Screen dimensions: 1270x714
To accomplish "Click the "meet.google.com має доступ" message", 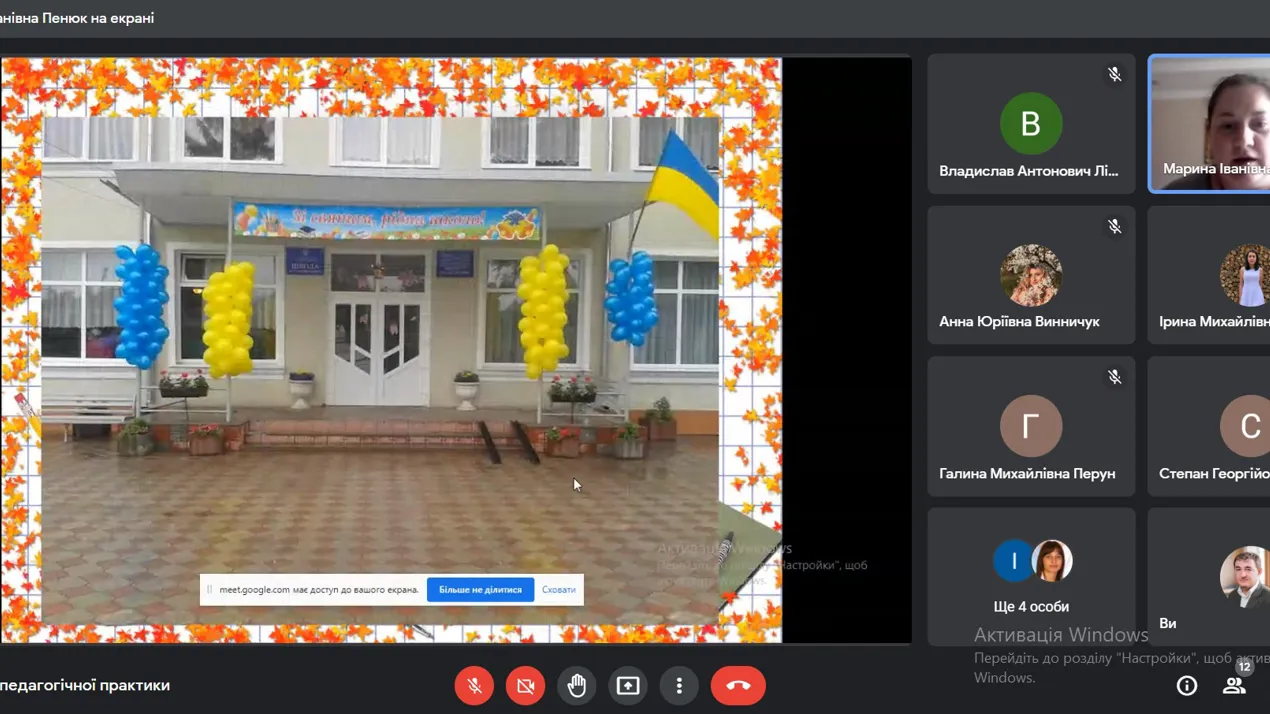I will click(x=319, y=590).
